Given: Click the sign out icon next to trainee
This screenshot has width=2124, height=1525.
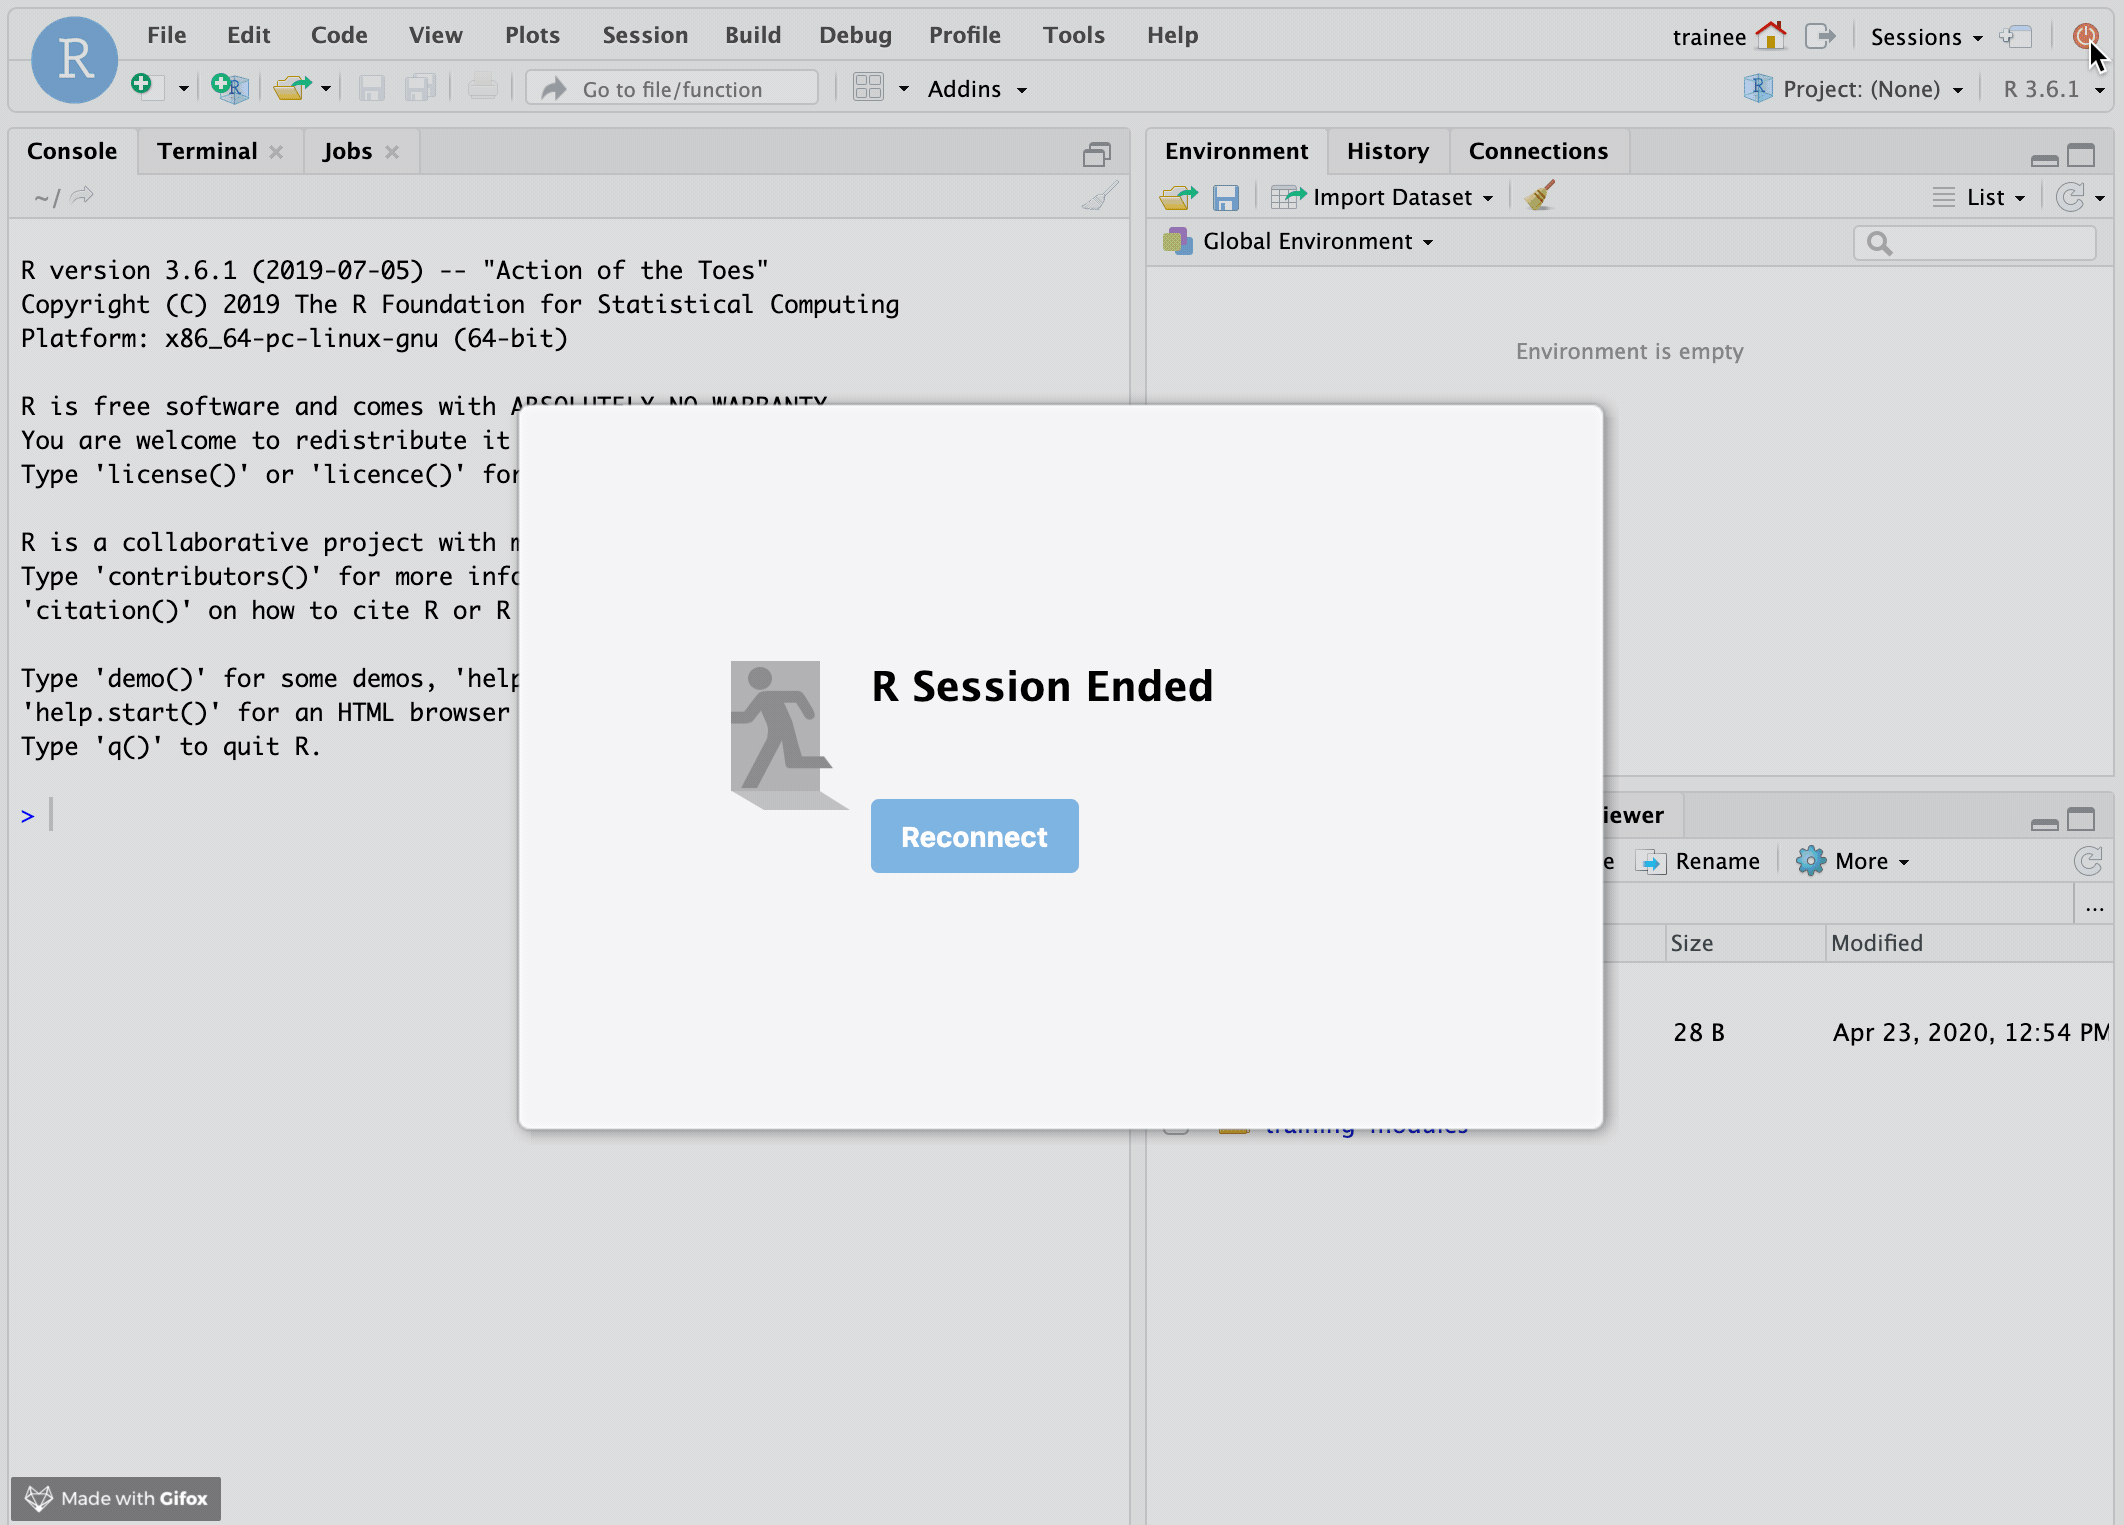Looking at the screenshot, I should tap(1820, 36).
